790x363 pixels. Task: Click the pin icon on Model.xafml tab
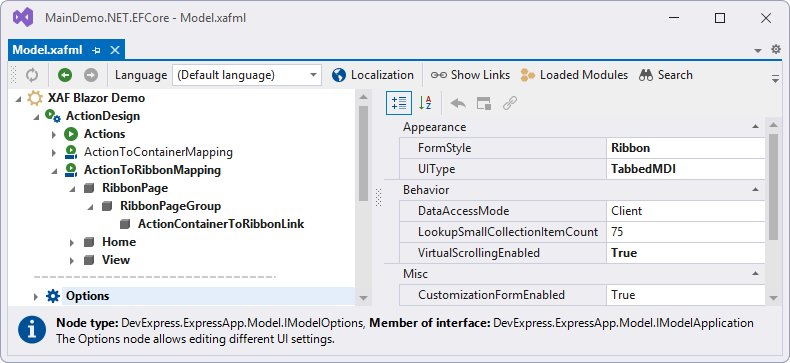(97, 50)
